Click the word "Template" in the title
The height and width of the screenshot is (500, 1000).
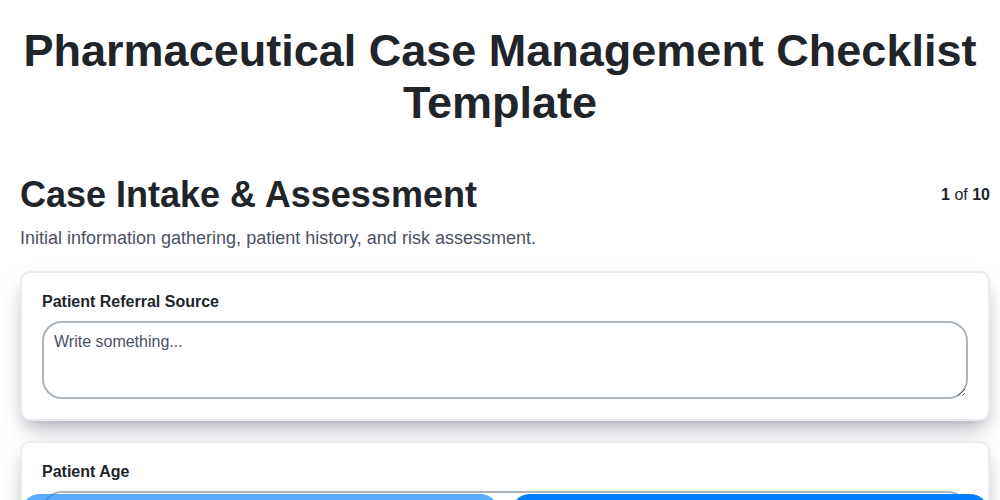click(x=500, y=102)
